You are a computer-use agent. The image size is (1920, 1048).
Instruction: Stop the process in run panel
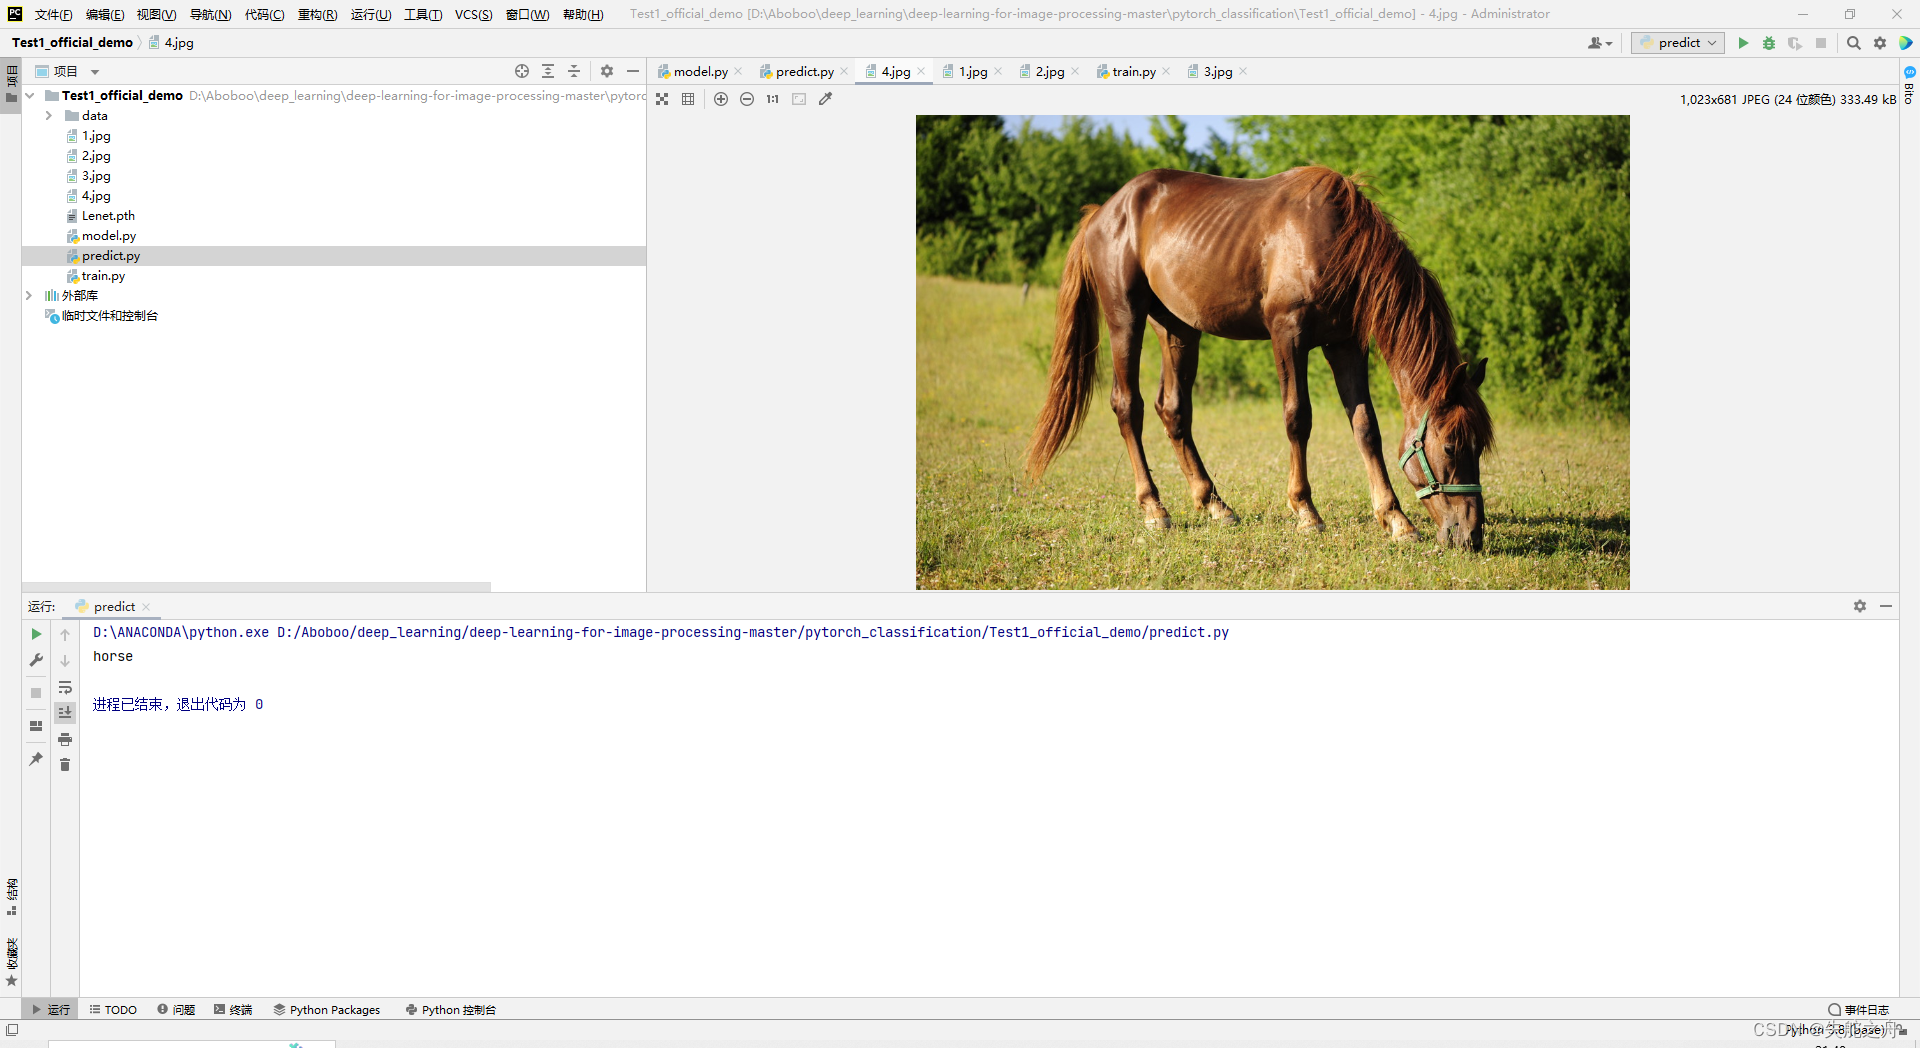click(x=36, y=693)
